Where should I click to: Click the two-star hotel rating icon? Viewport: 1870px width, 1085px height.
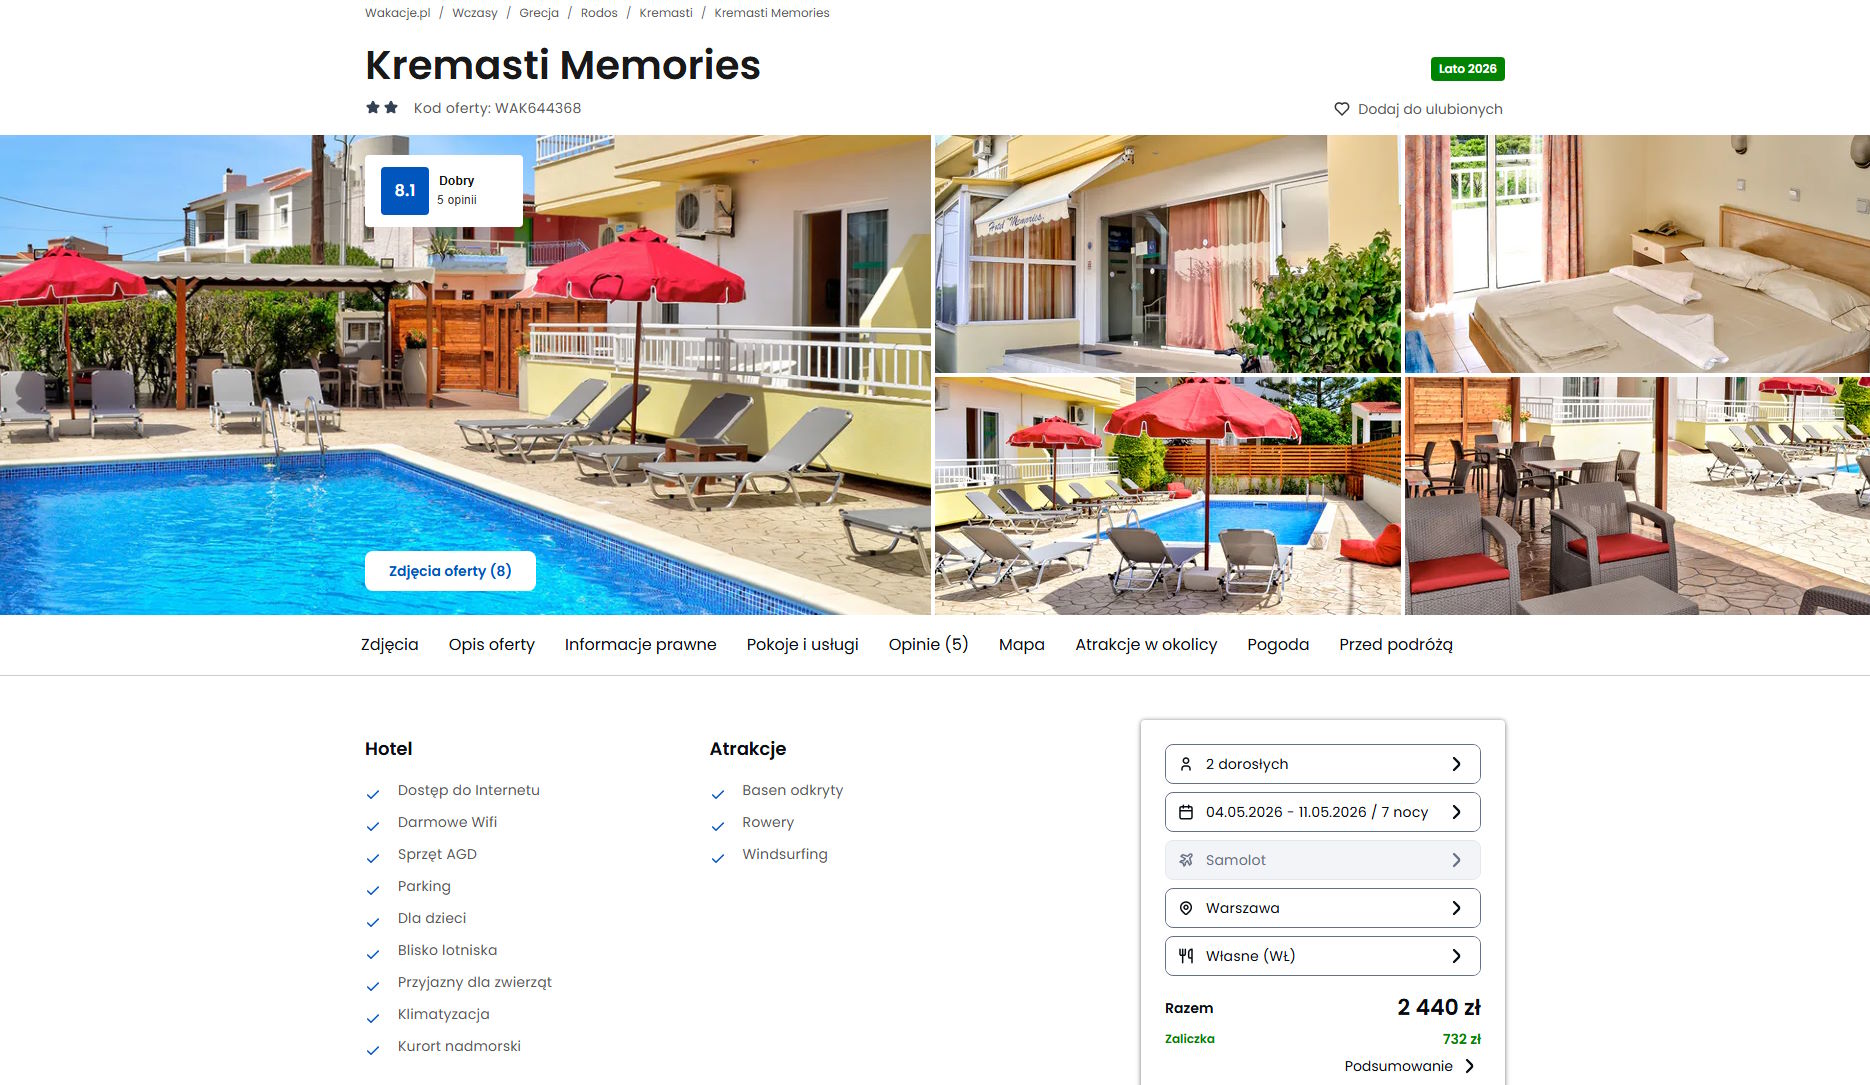pyautogui.click(x=382, y=107)
